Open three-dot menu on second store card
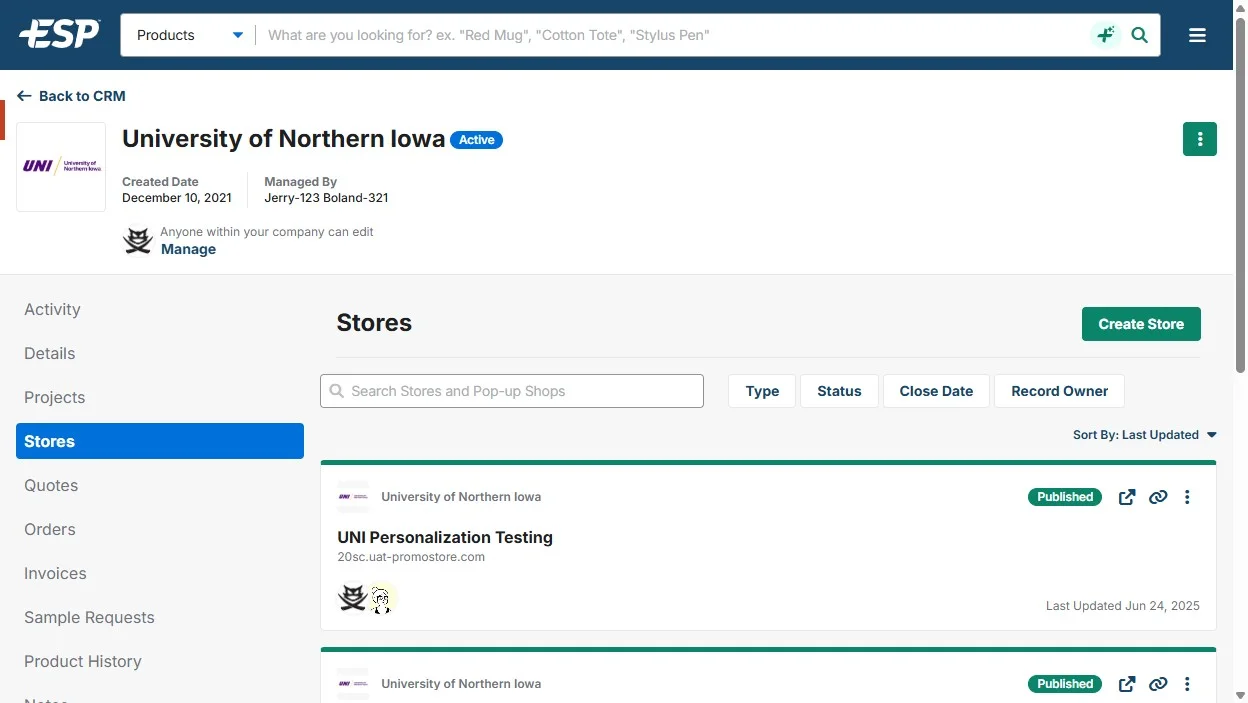Viewport: 1248px width, 703px height. pos(1187,684)
